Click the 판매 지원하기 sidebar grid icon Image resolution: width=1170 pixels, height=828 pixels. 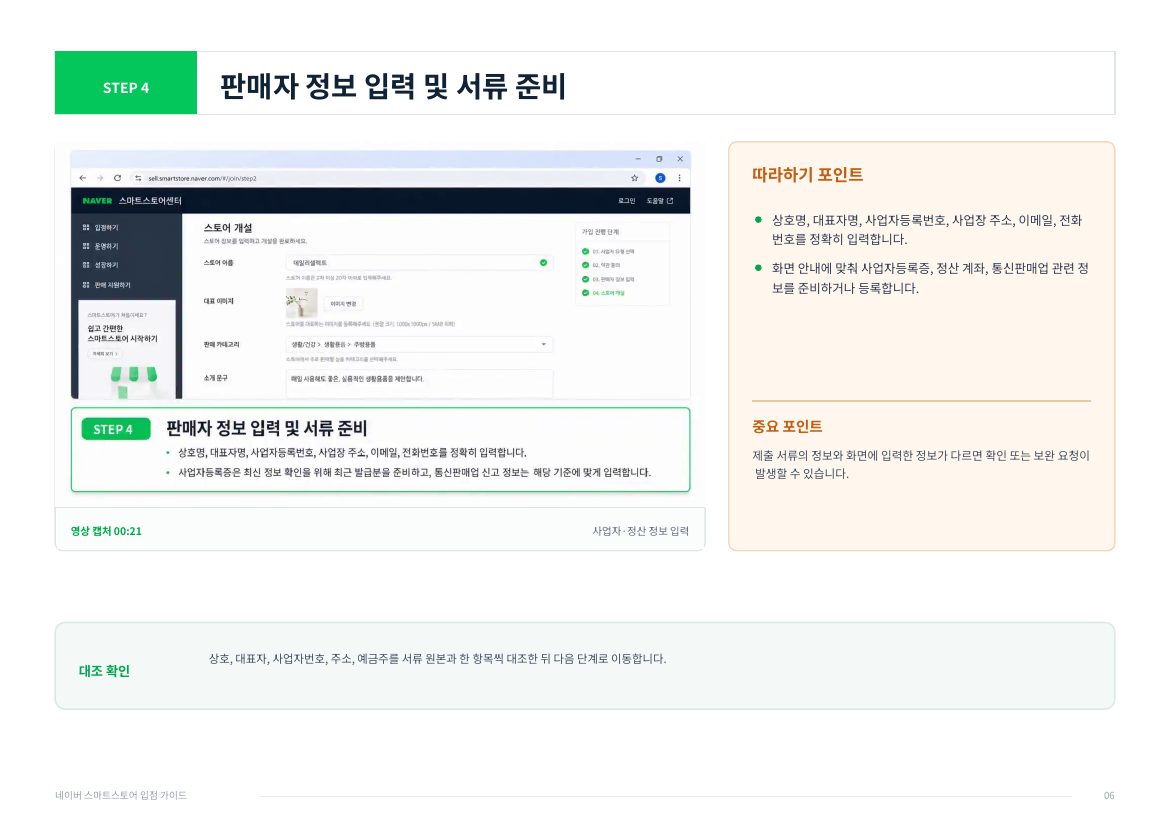coord(86,285)
